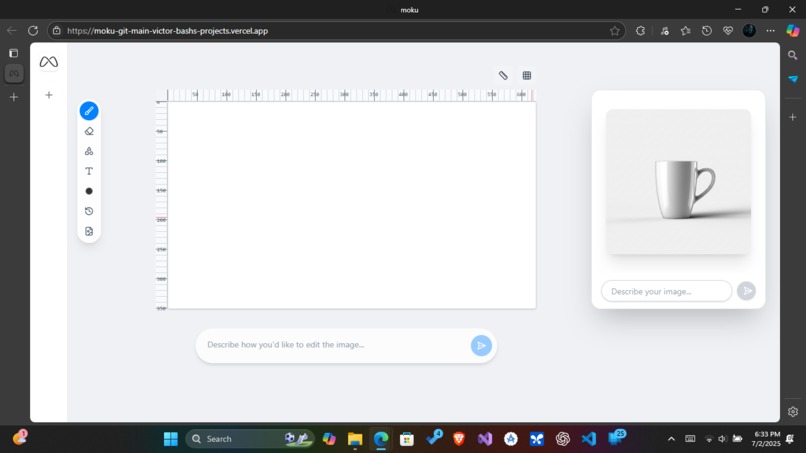The height and width of the screenshot is (453, 806).
Task: Submit the image description prompt
Action: tap(746, 291)
